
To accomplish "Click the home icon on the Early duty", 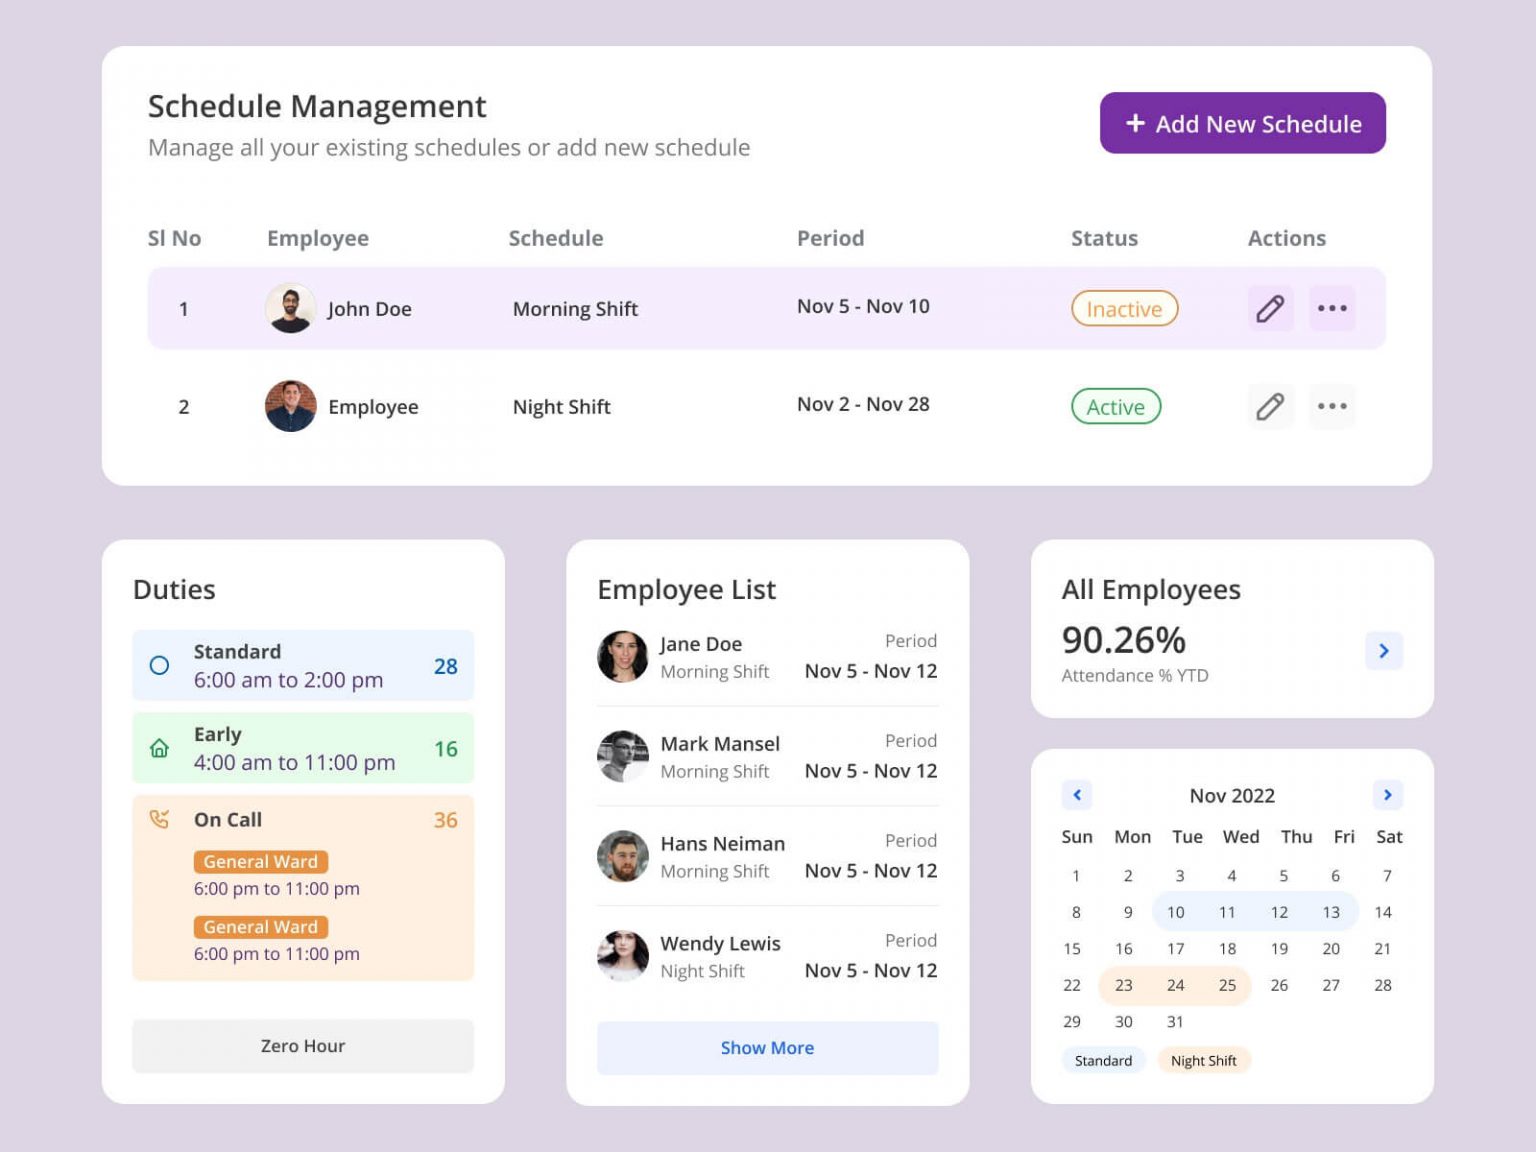I will [160, 748].
